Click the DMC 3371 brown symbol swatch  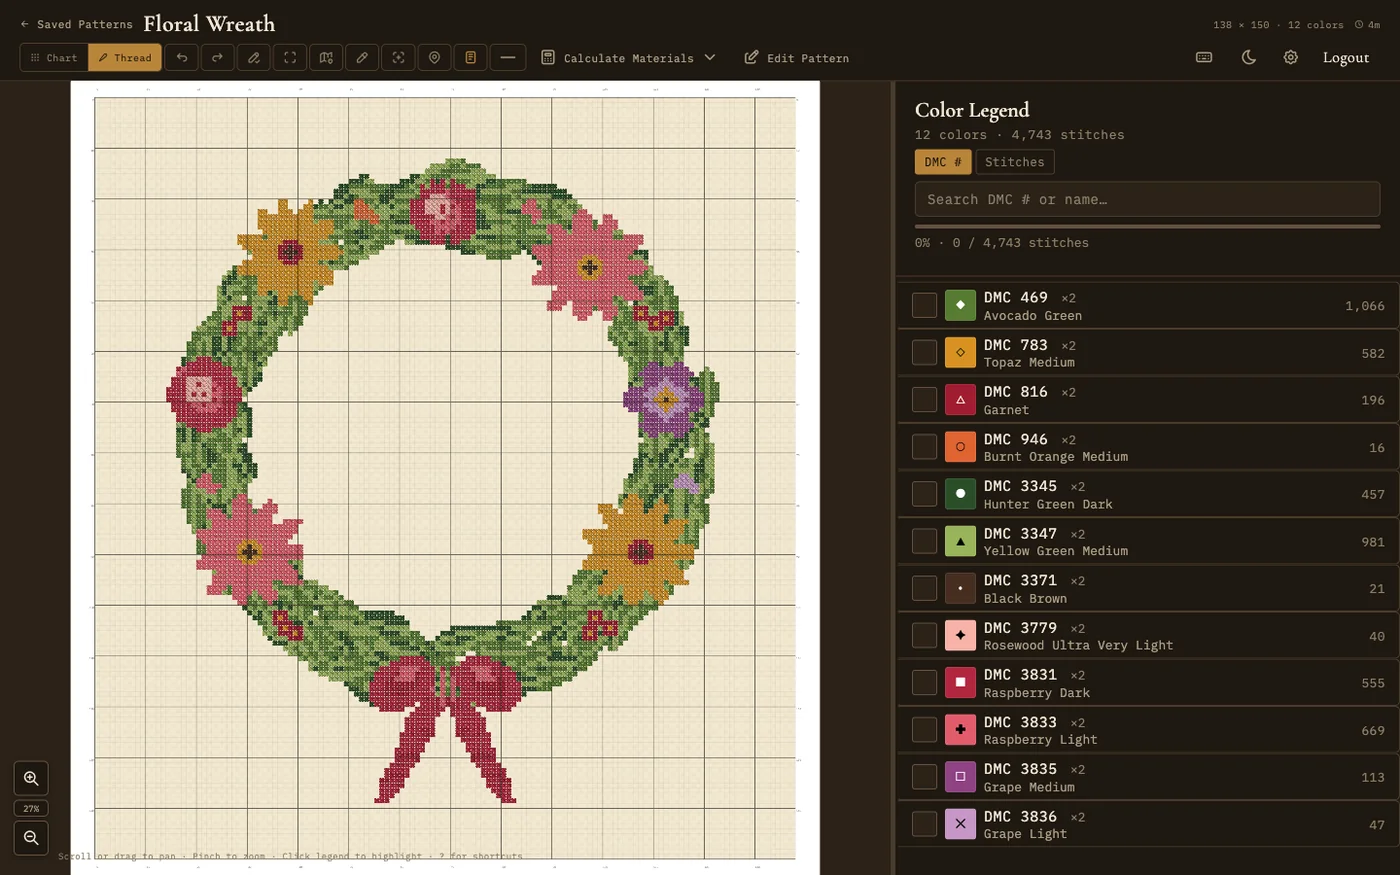click(960, 588)
